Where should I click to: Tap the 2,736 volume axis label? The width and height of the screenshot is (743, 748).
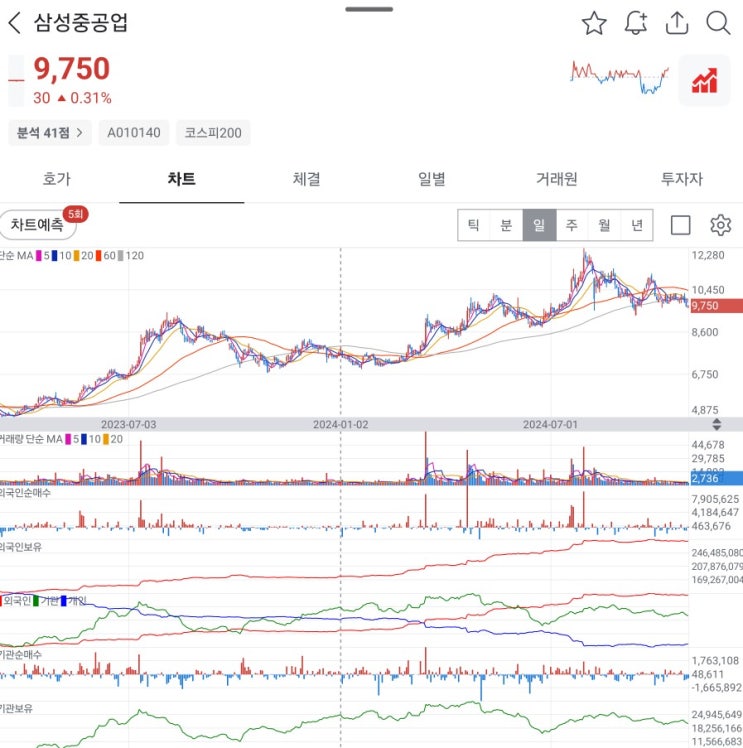coord(716,478)
